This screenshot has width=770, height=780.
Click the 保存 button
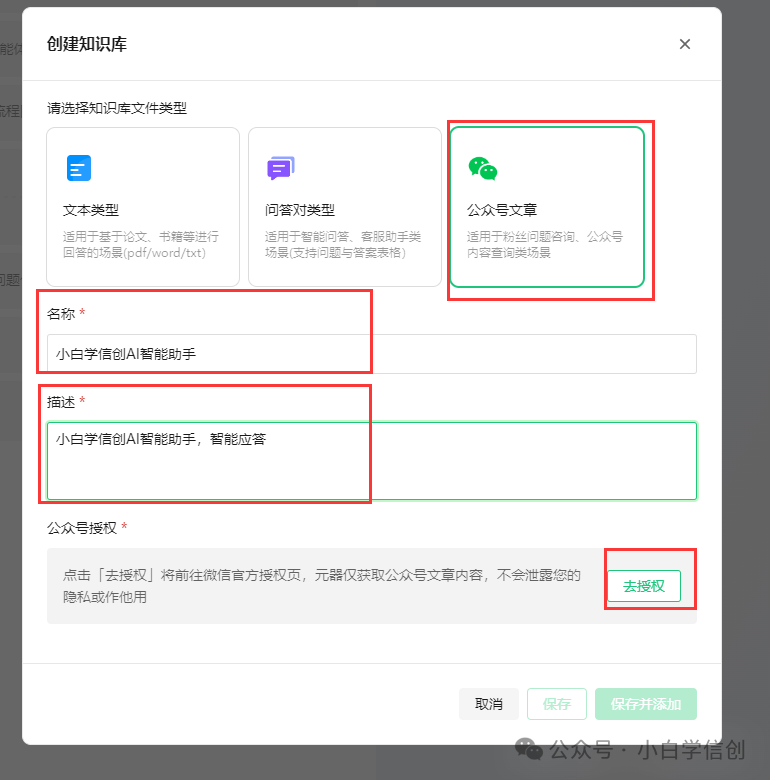[557, 704]
